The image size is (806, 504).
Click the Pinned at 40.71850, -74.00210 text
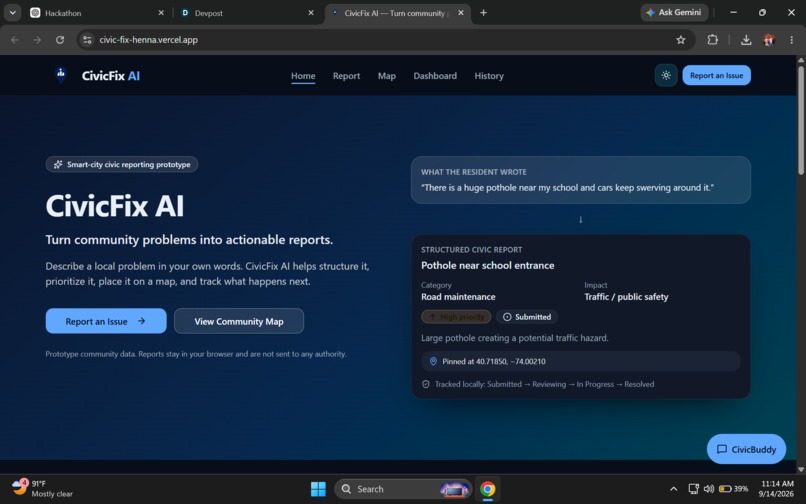point(493,362)
